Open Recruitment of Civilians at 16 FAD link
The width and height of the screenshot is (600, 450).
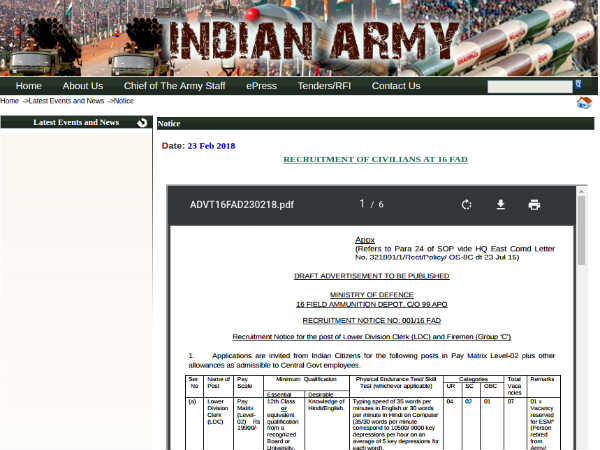375,159
